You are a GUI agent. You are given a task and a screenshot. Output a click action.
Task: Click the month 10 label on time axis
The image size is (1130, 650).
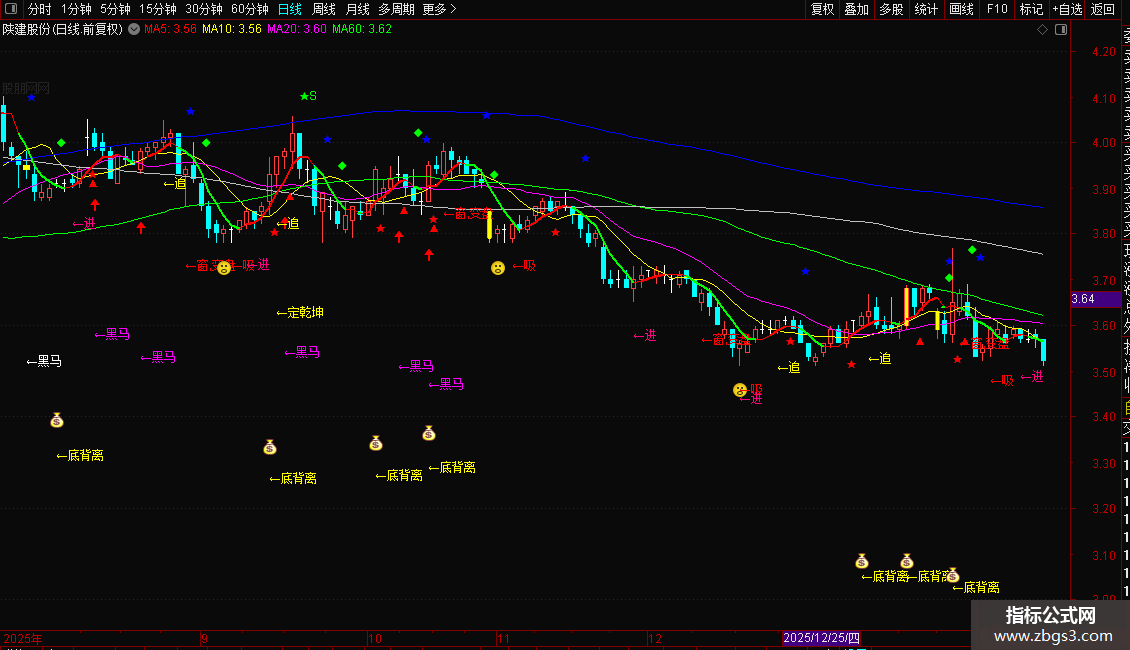coord(375,638)
